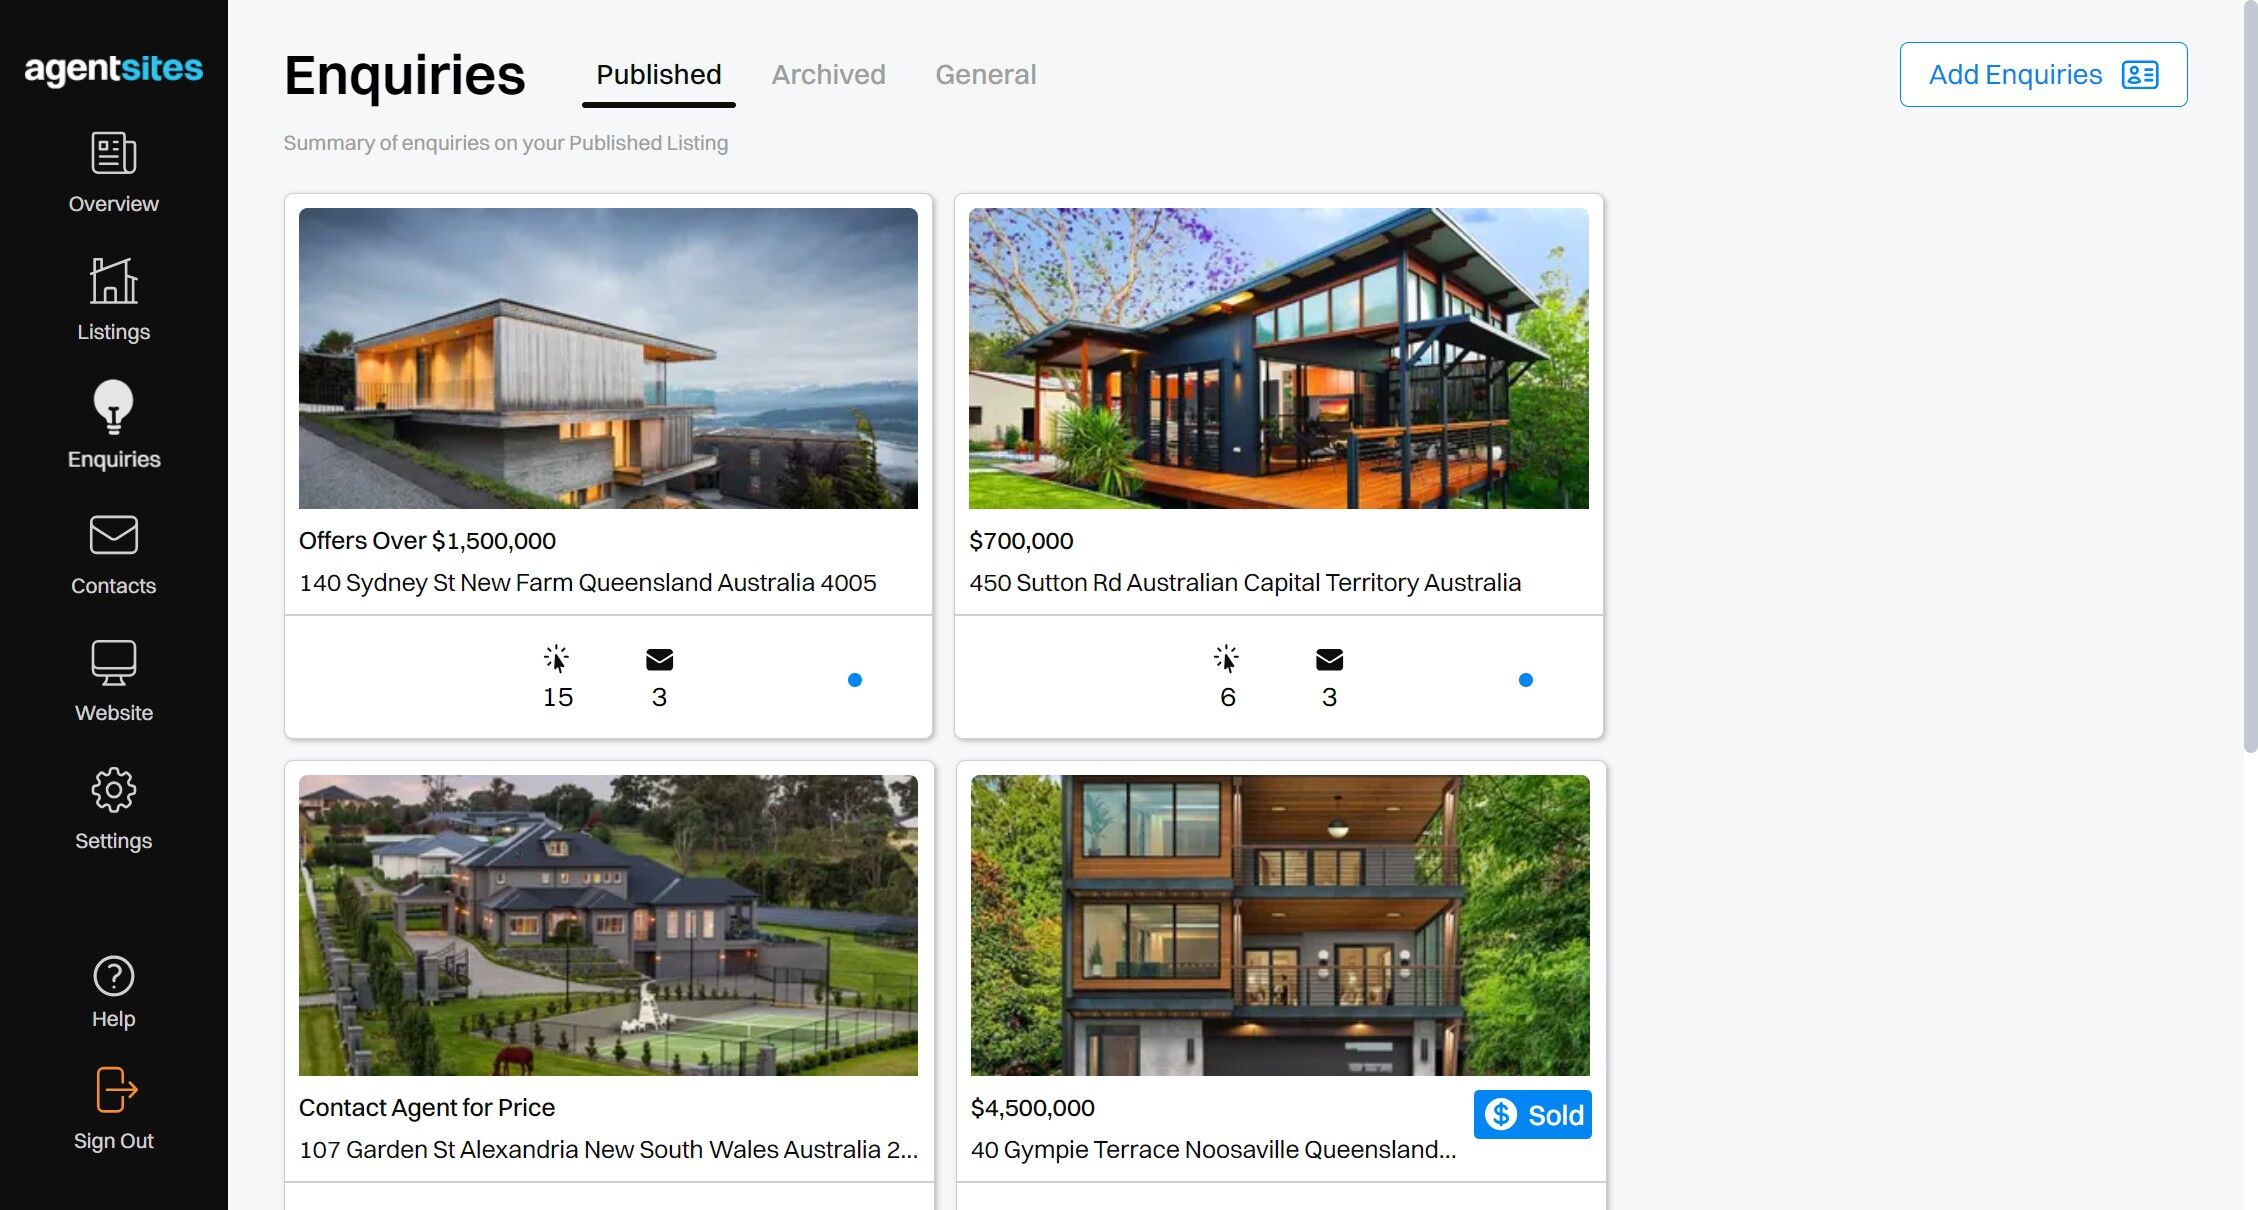Screen dimensions: 2258x1210
Task: Click the clicks icon on 450 Sutton Rd card
Action: (x=1226, y=658)
